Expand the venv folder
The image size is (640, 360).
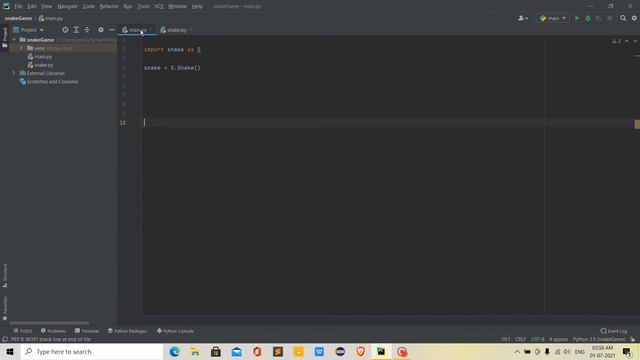pyautogui.click(x=22, y=48)
